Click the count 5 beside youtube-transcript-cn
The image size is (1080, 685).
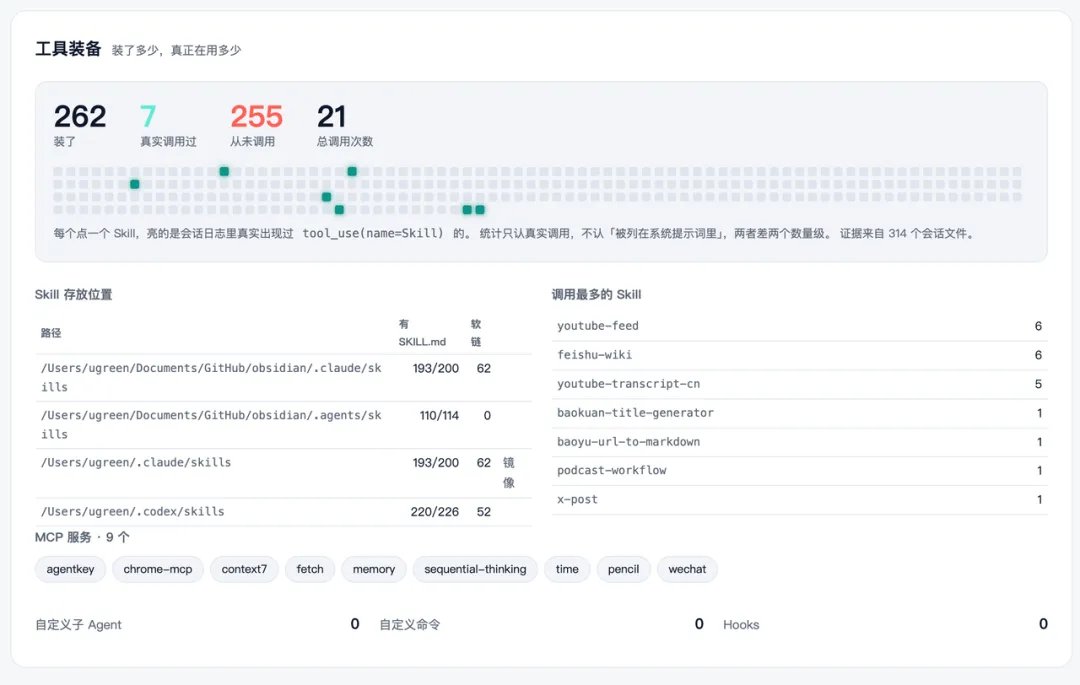[1038, 384]
